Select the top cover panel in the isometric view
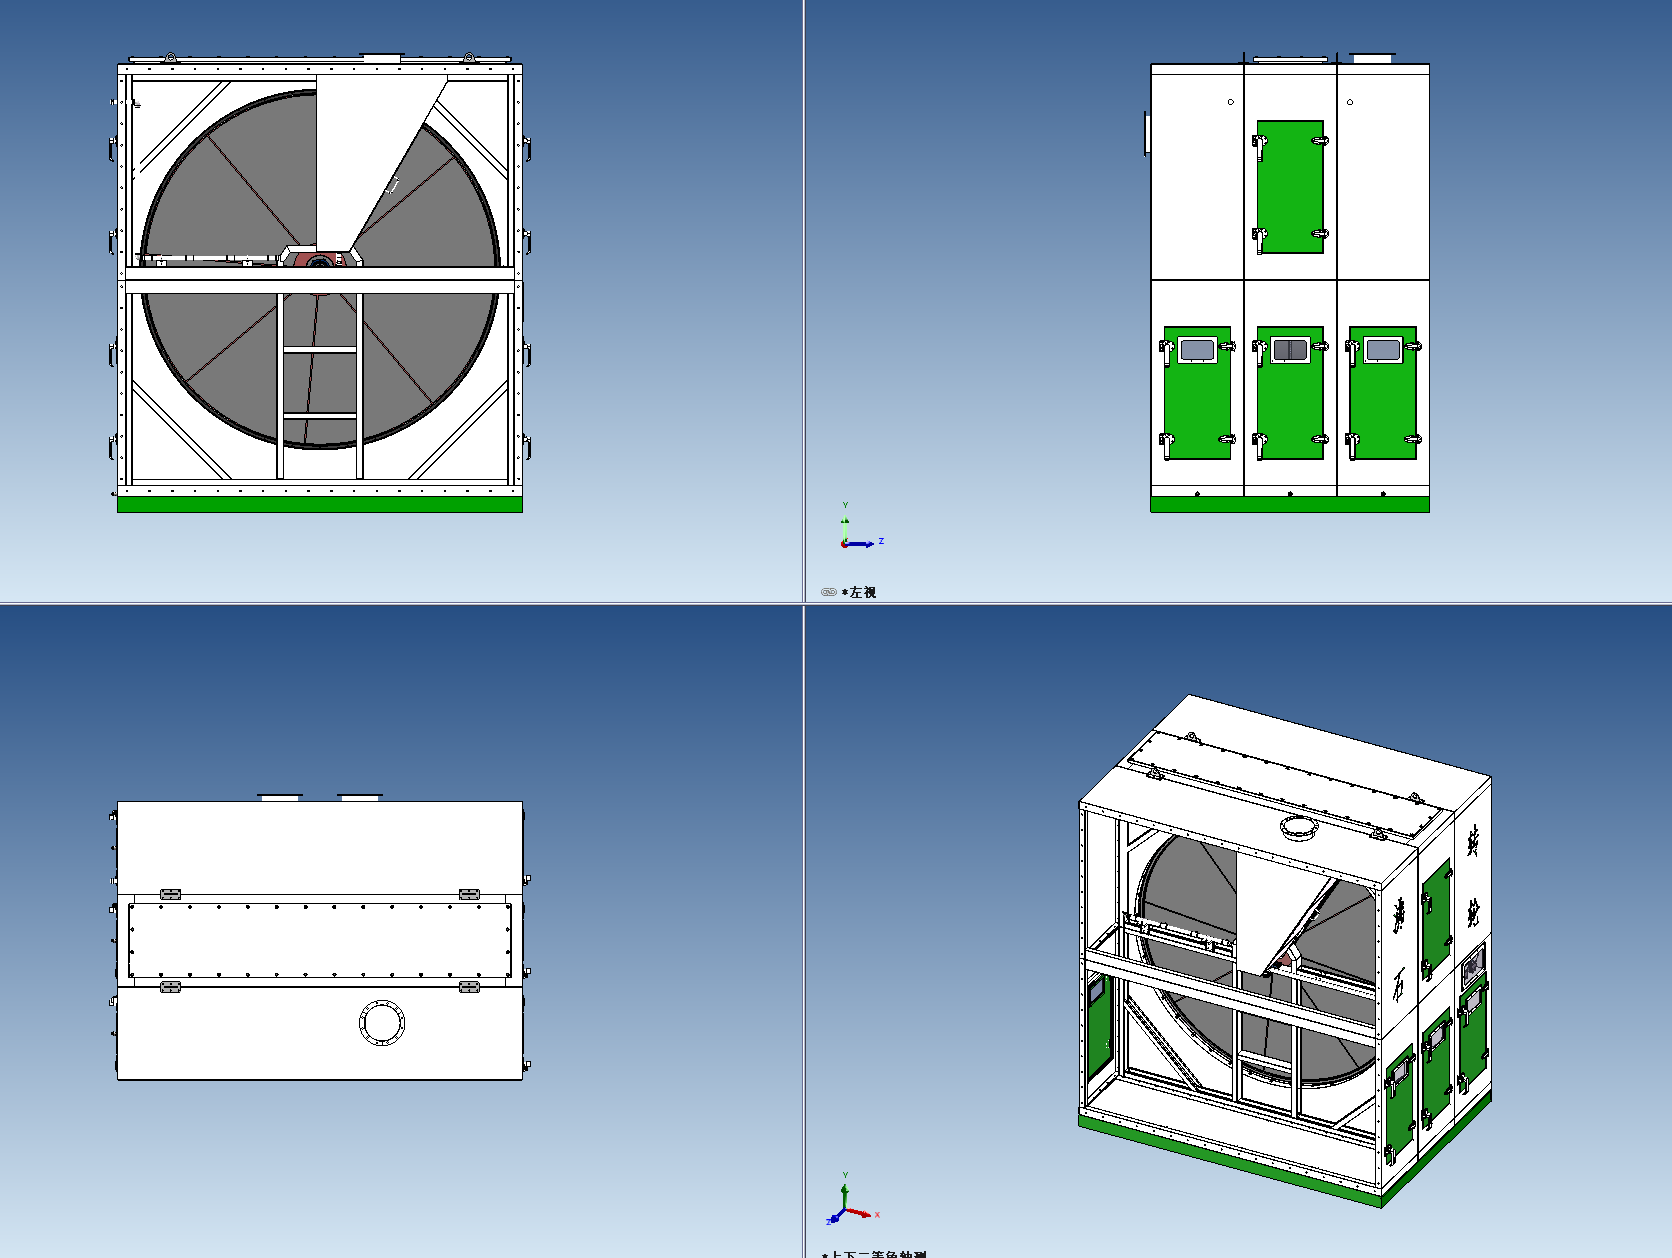The width and height of the screenshot is (1672, 1258). pyautogui.click(x=1290, y=785)
